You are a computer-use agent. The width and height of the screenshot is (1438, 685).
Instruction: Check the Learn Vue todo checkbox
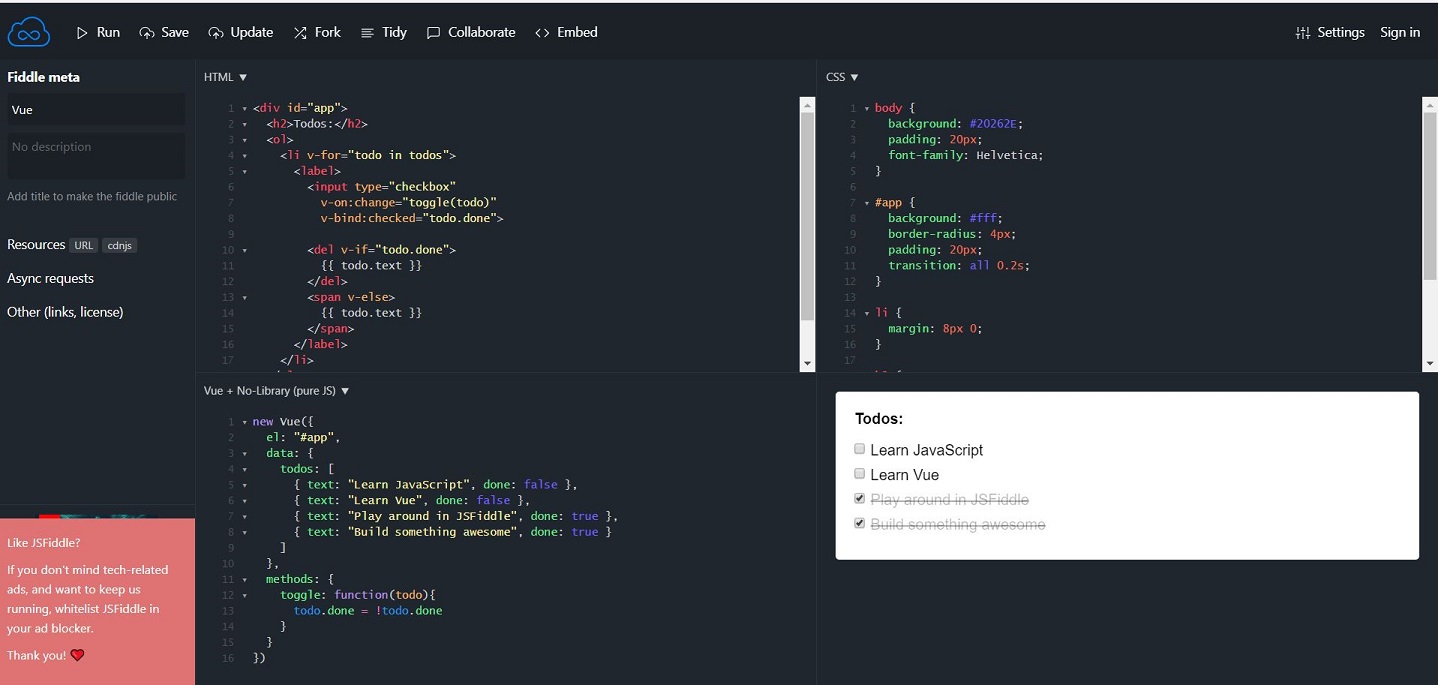click(x=859, y=474)
